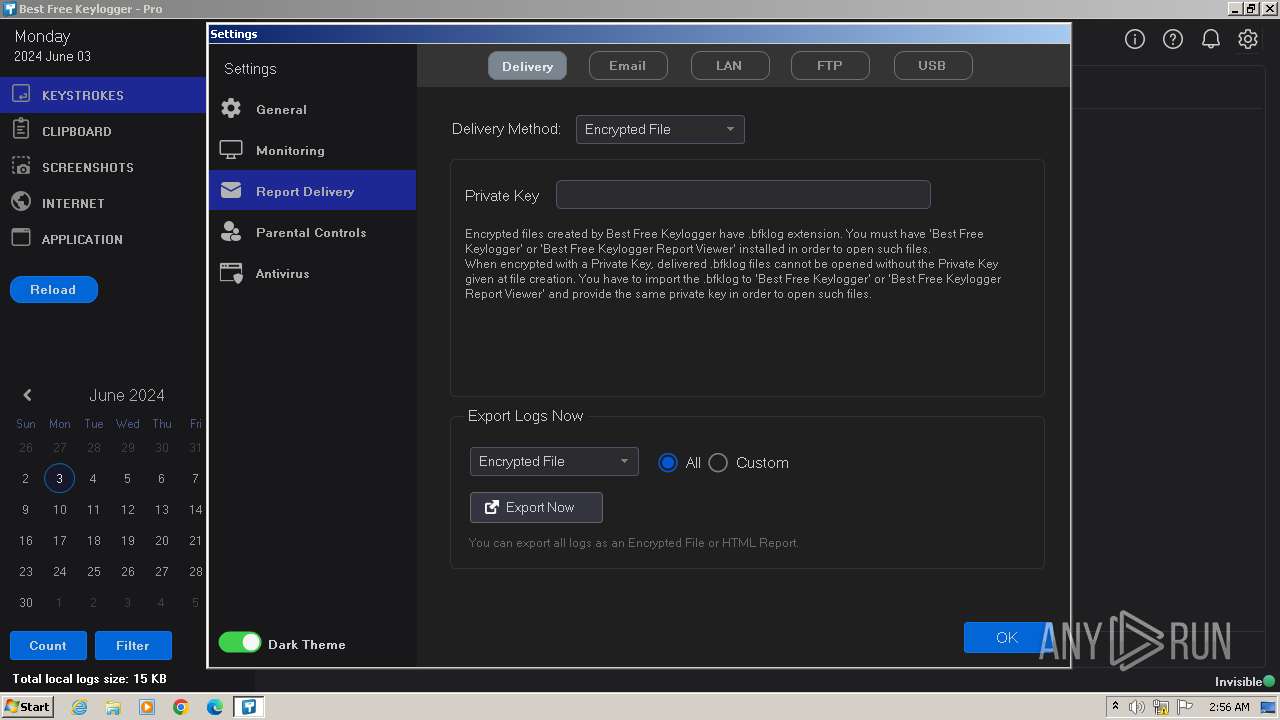The width and height of the screenshot is (1280, 720).
Task: Switch to the USB tab
Action: (932, 66)
